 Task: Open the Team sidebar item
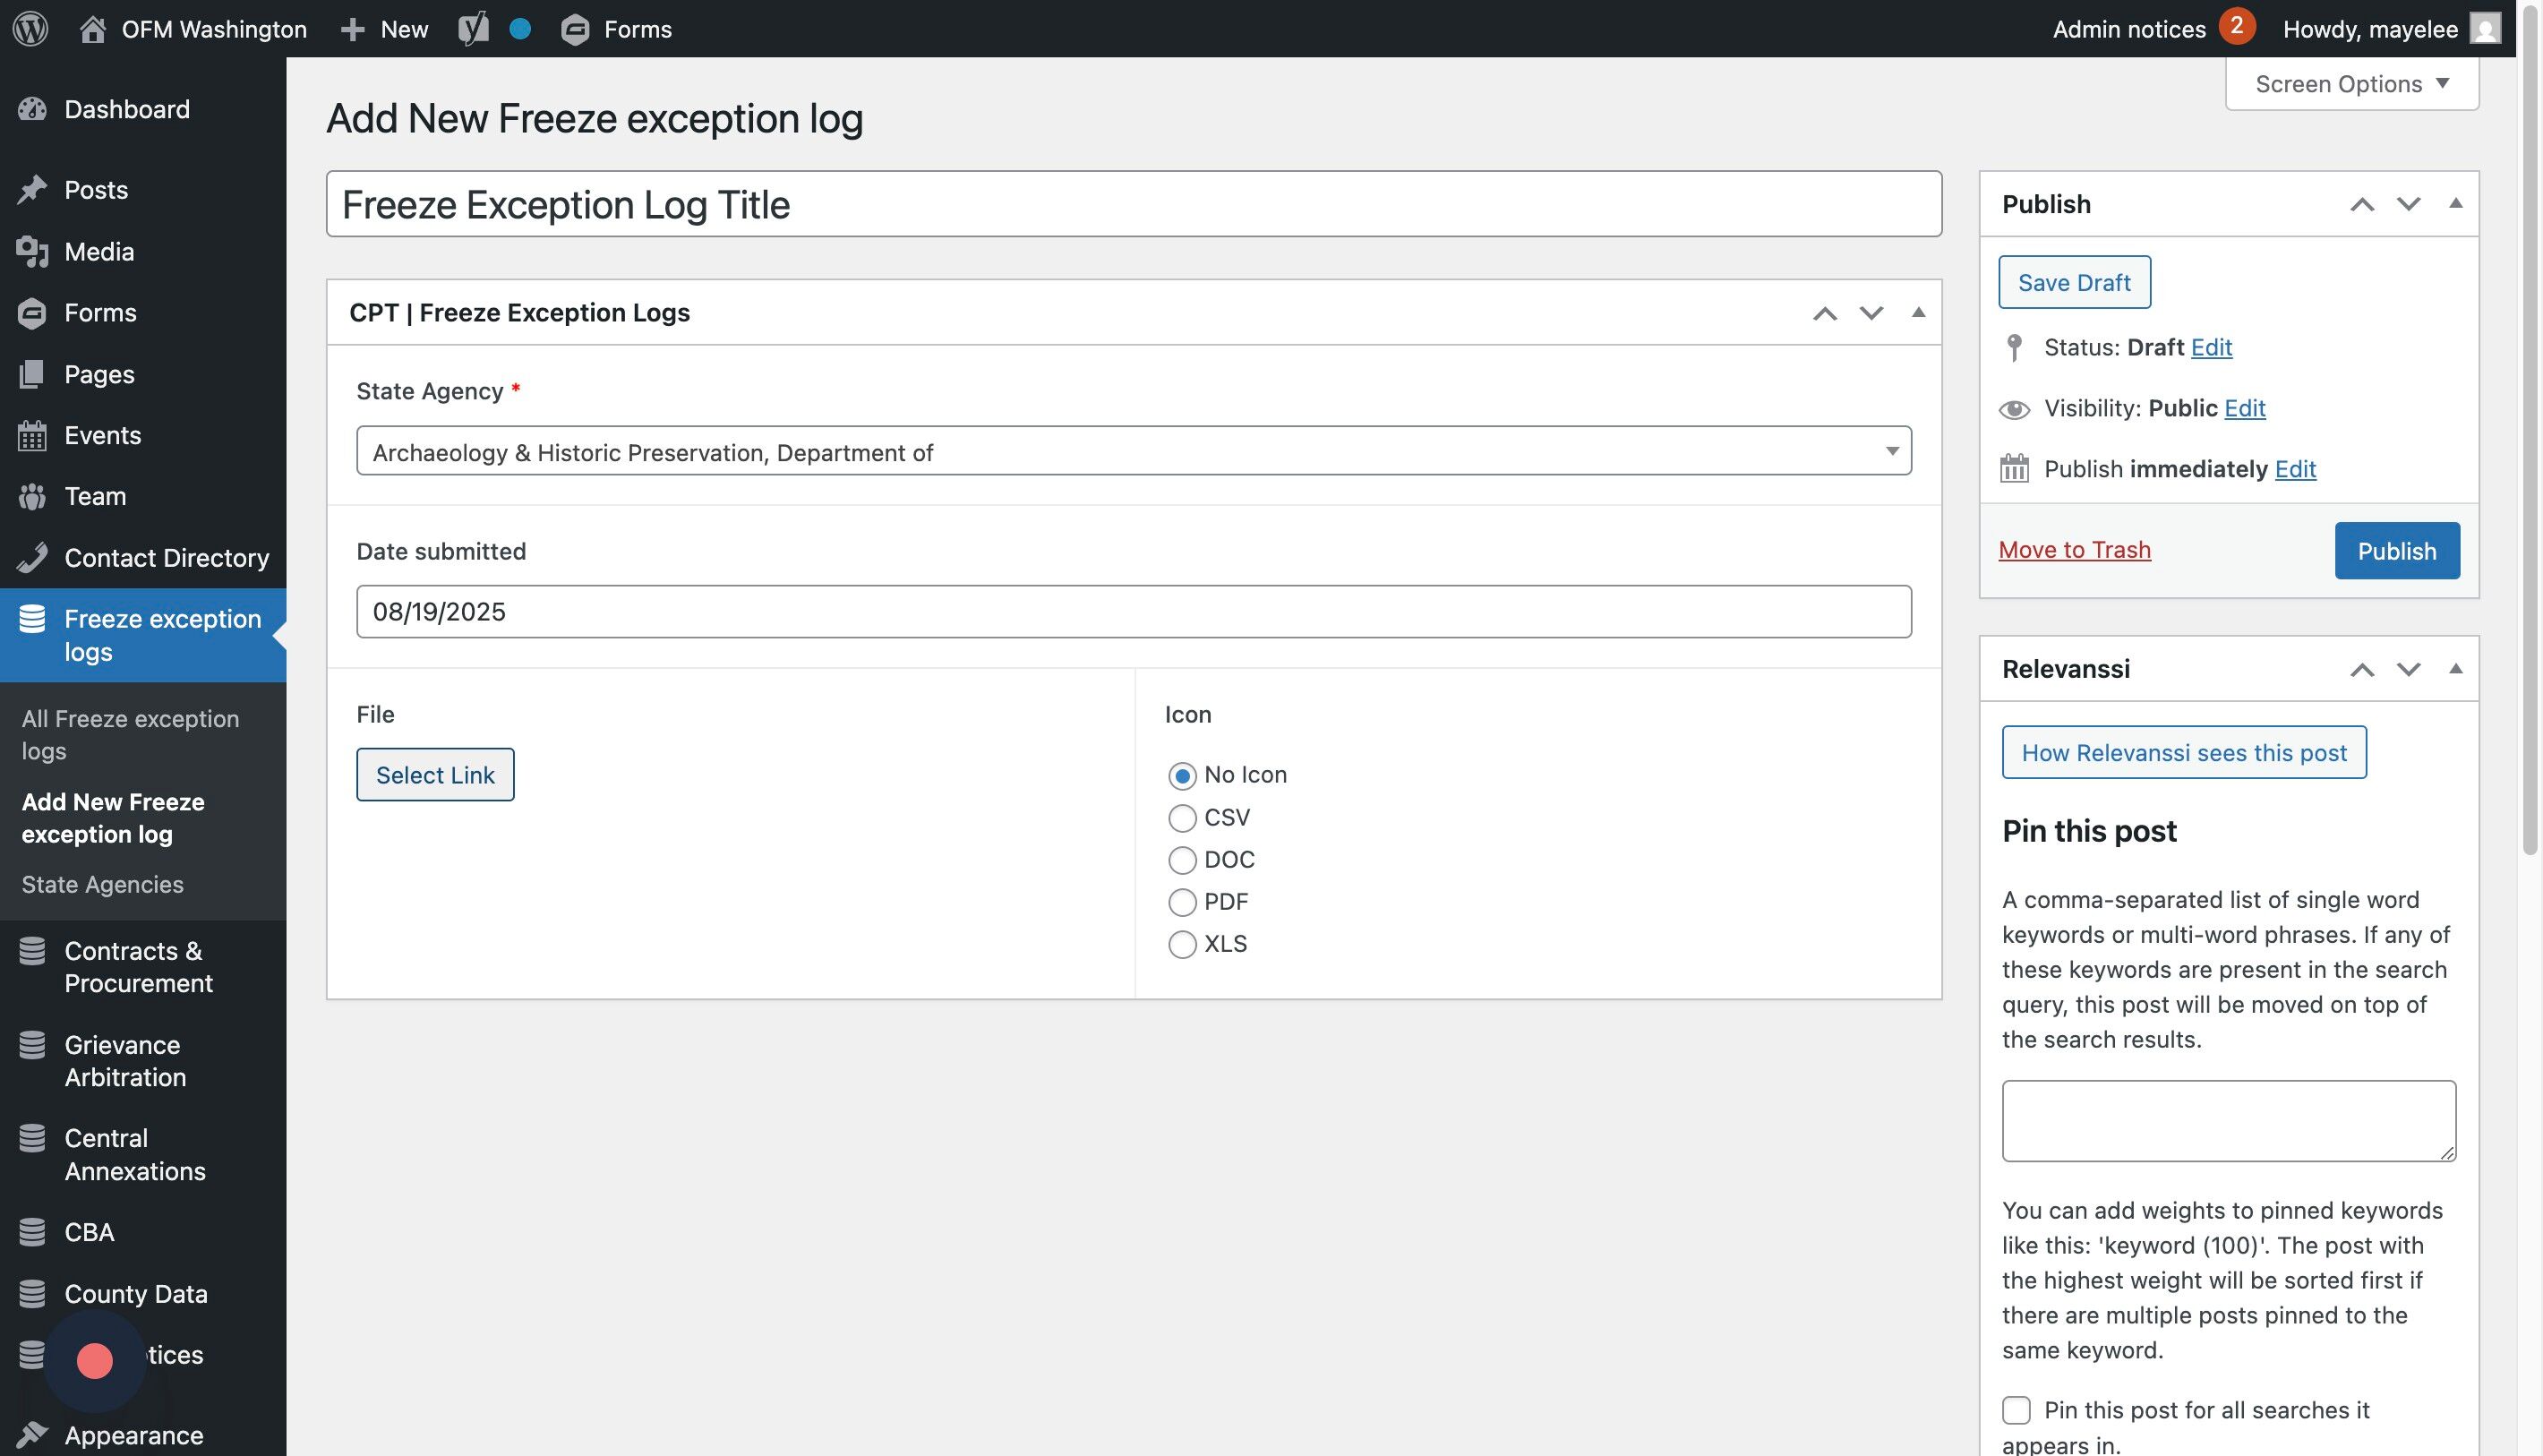[x=94, y=496]
